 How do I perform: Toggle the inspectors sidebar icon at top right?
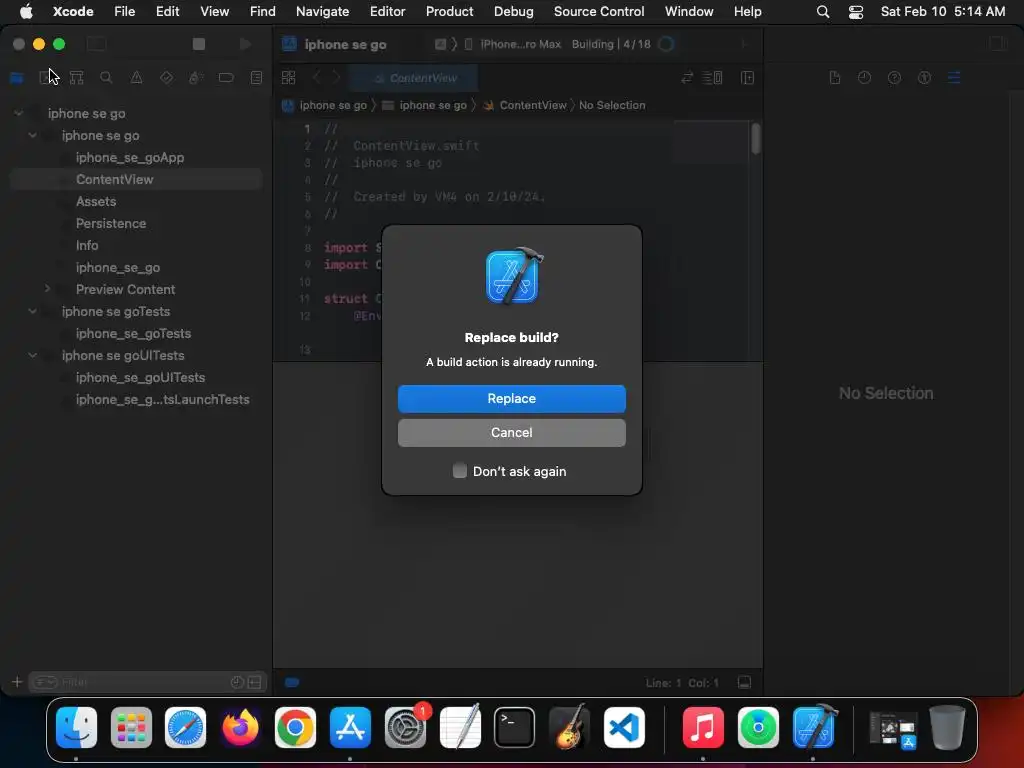coord(998,44)
